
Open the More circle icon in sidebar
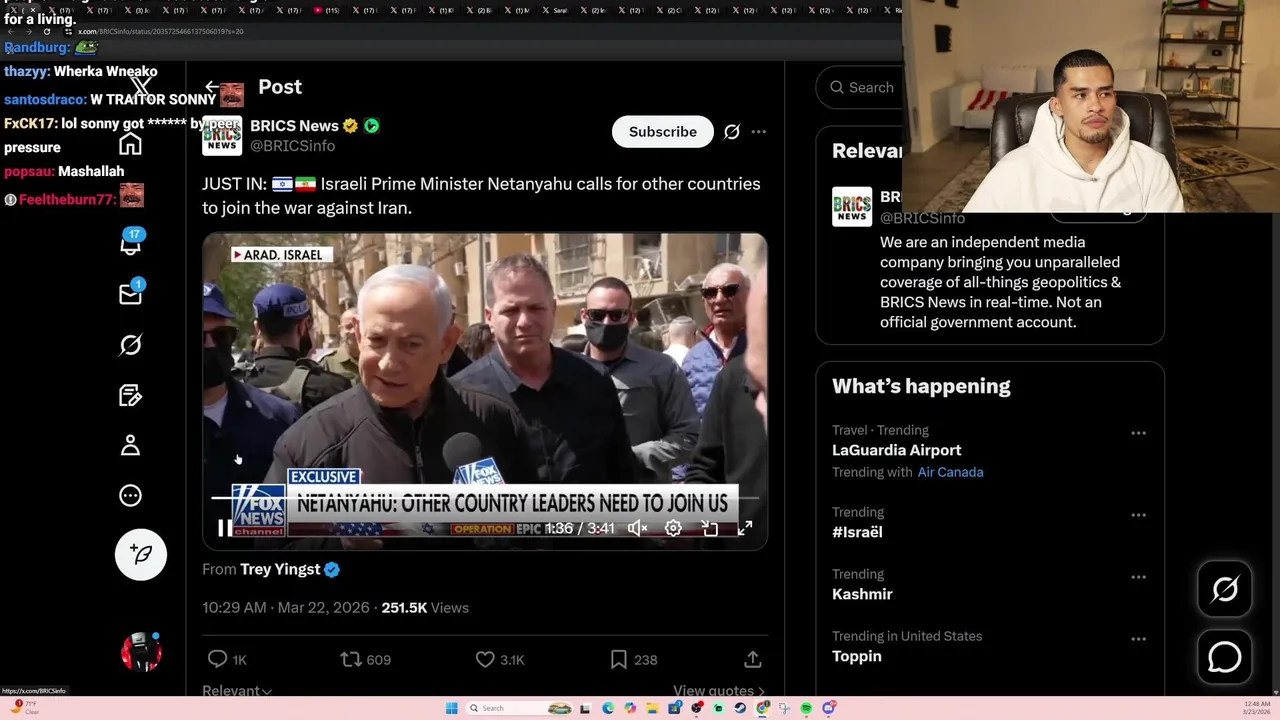point(130,495)
